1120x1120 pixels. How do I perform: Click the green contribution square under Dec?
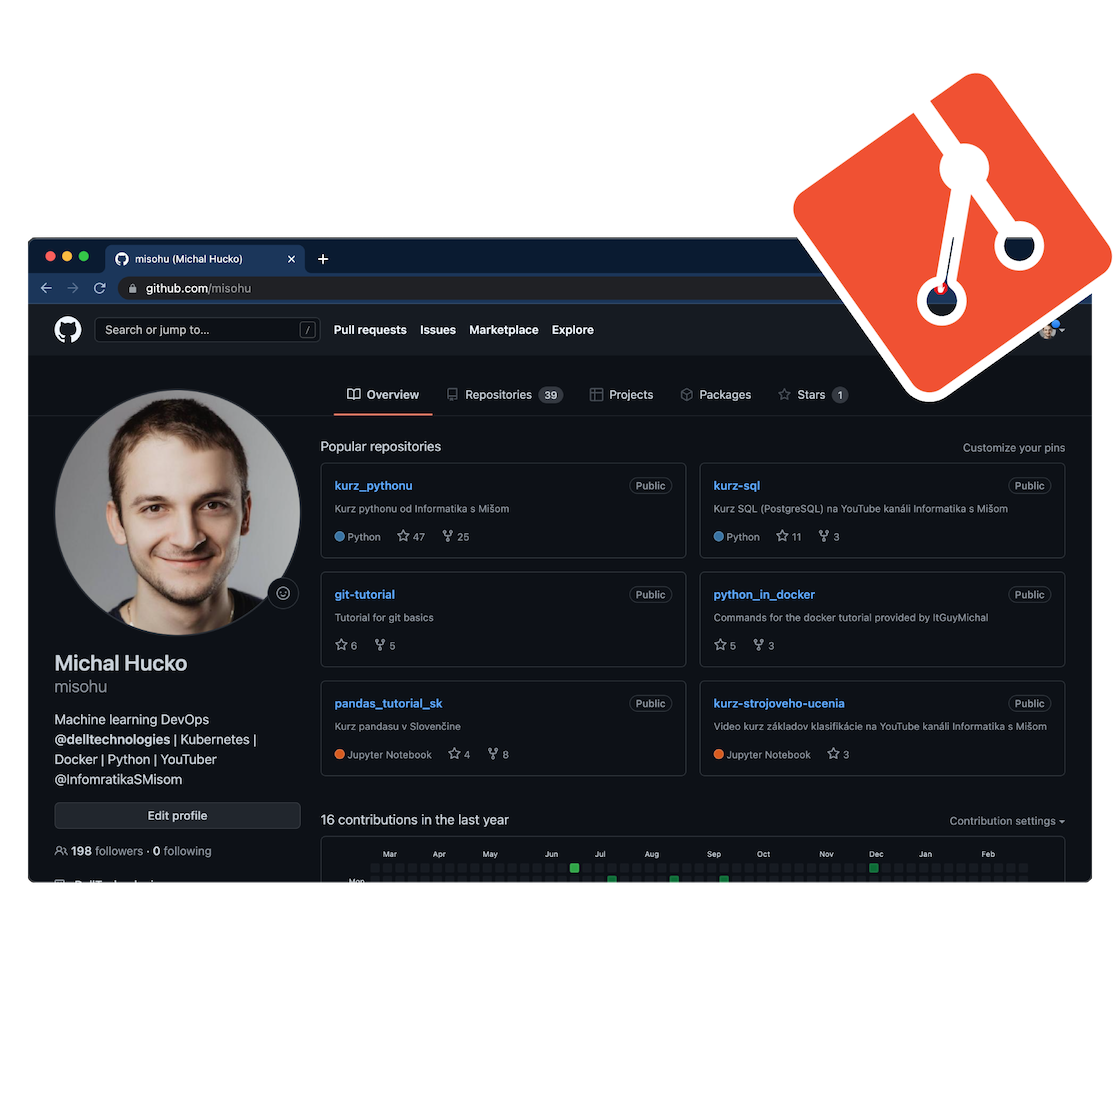[x=874, y=868]
